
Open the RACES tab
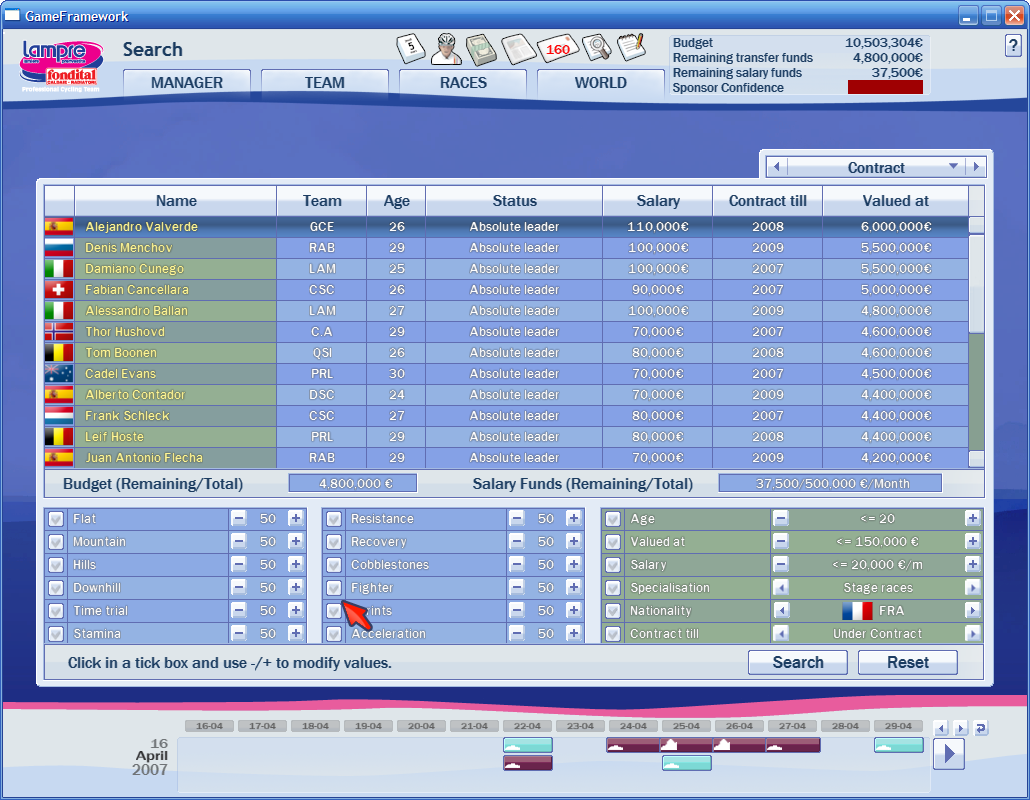coord(463,83)
